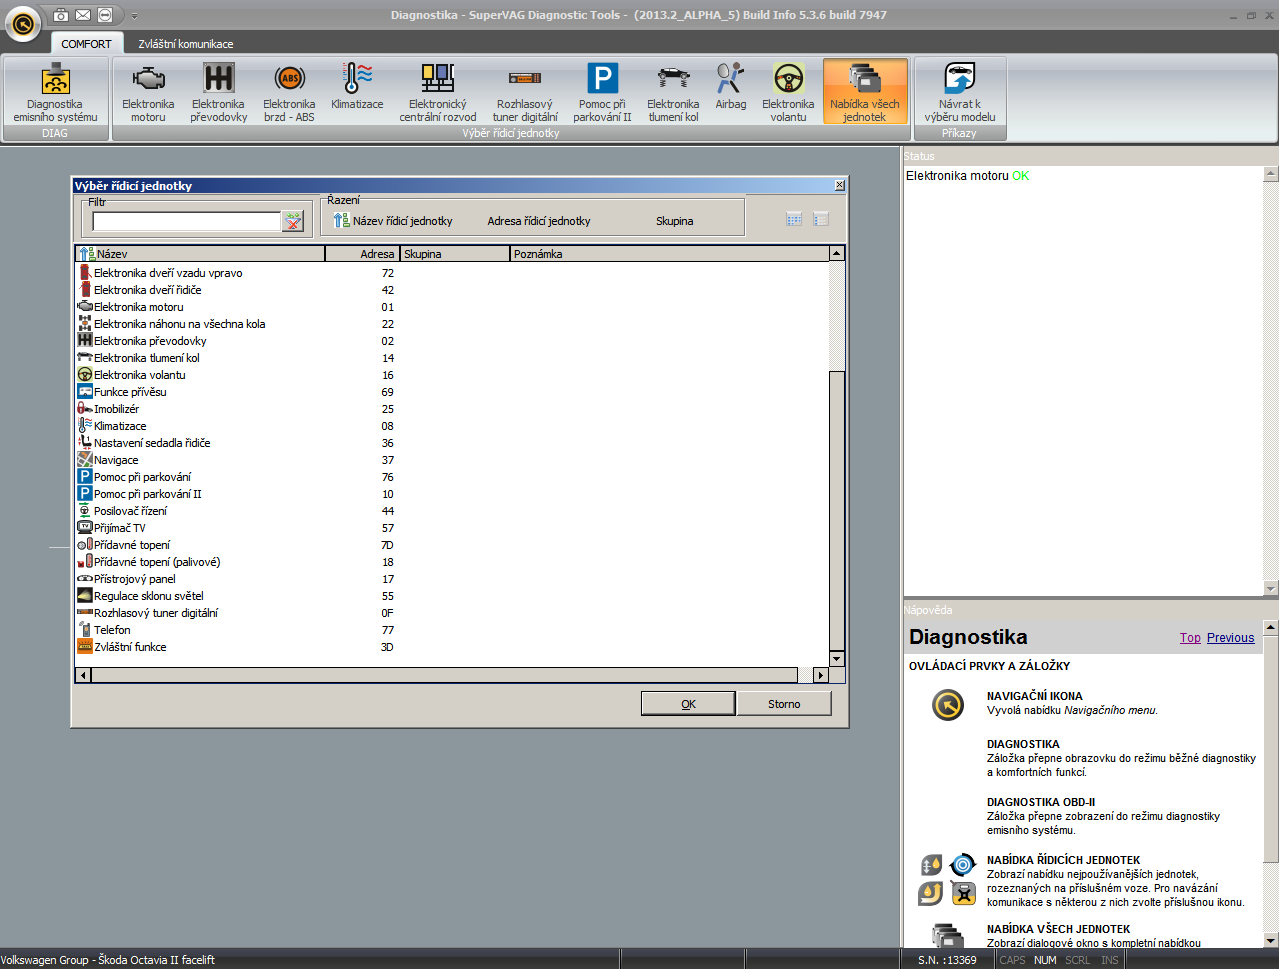Follow the Previous link in help panel

click(1230, 638)
